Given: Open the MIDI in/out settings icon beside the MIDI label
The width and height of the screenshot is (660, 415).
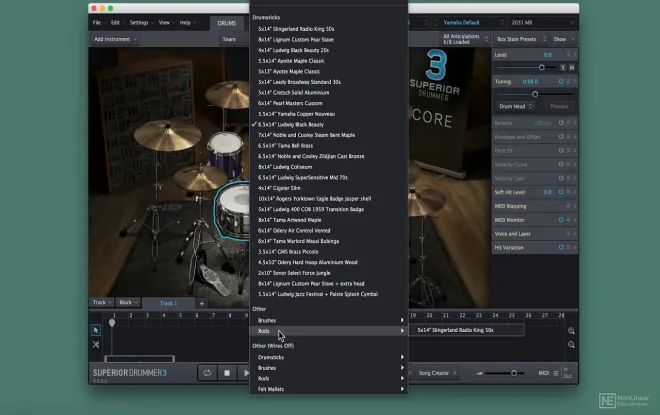Looking at the screenshot, I should [556, 373].
